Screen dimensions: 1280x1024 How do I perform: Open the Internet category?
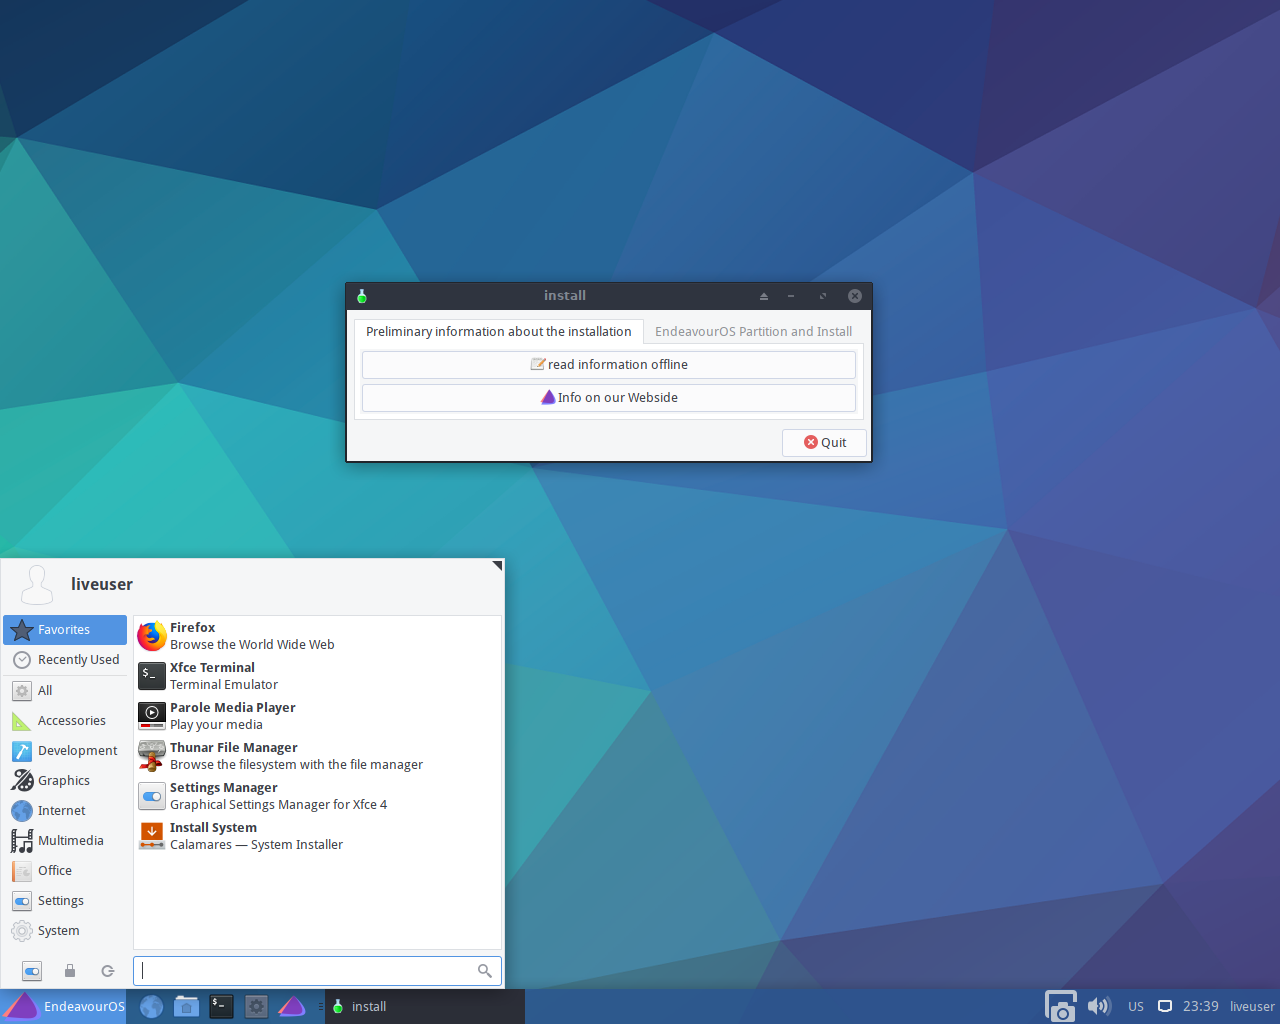[65, 811]
